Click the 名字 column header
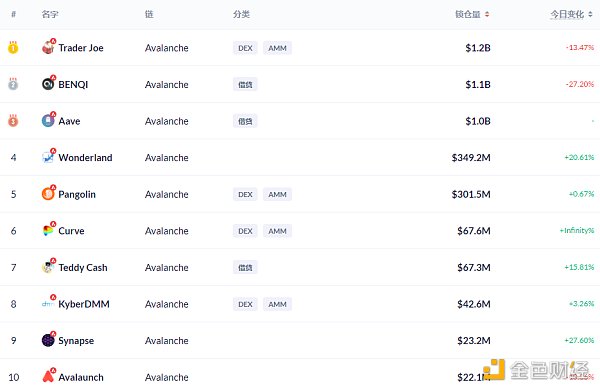600x391 pixels. pyautogui.click(x=50, y=14)
